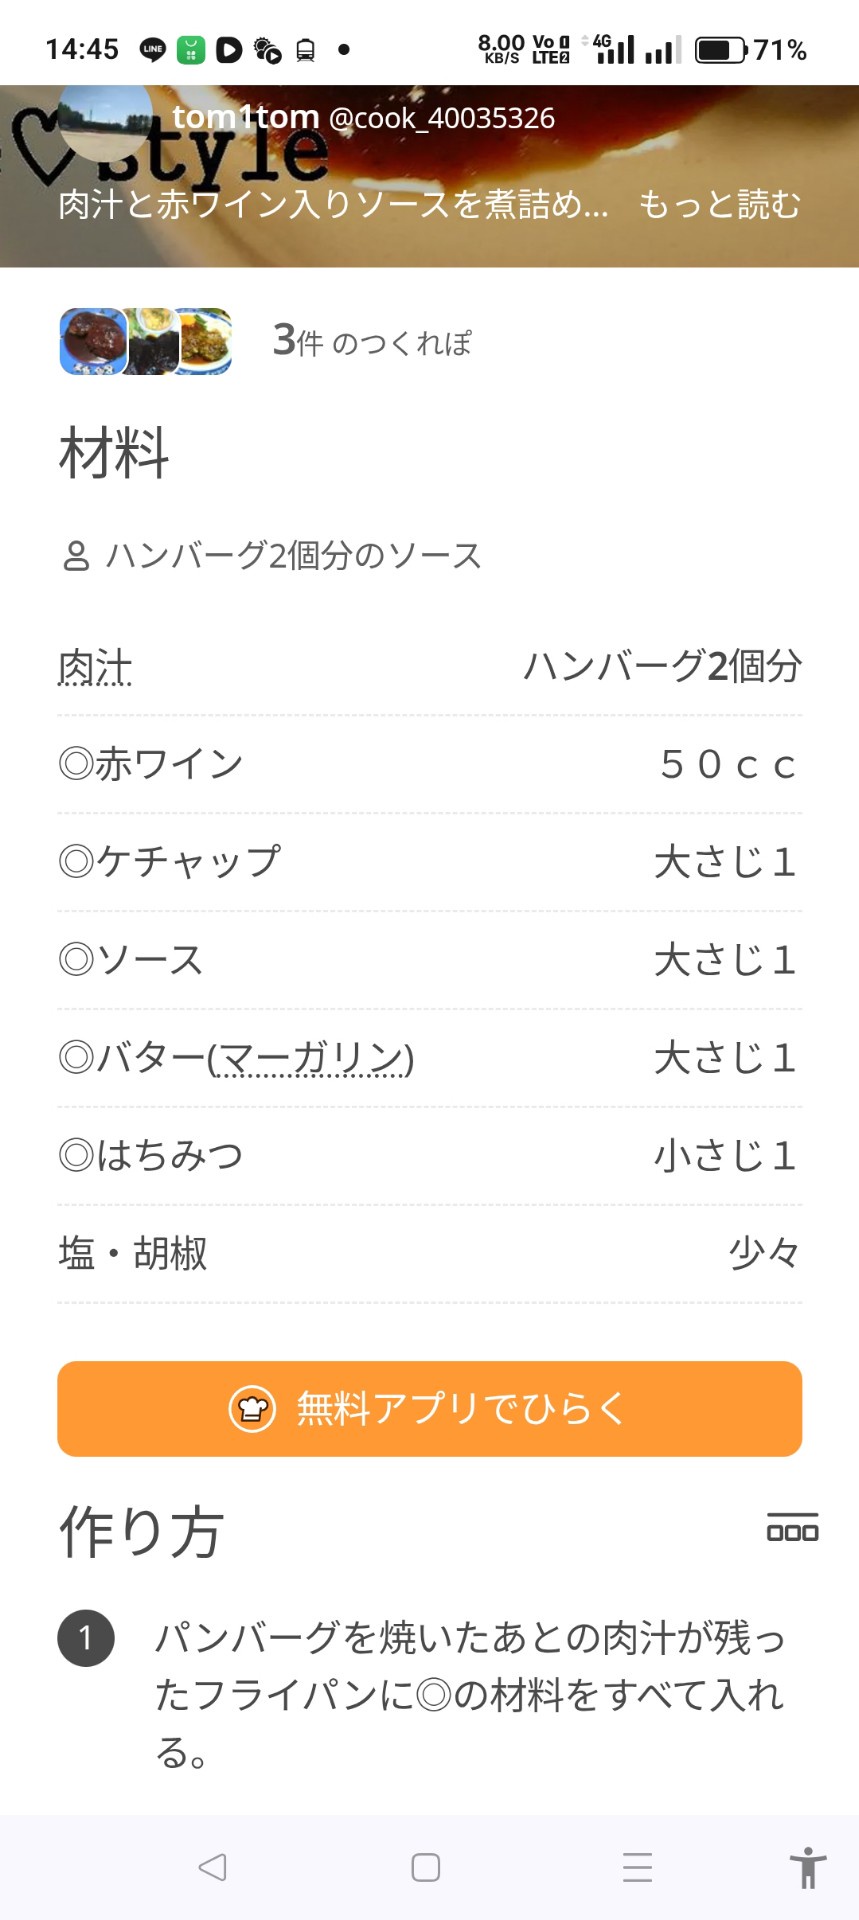Screen dimensions: 859x1920
Task: Tap step number 1 badge
Action: [86, 1637]
